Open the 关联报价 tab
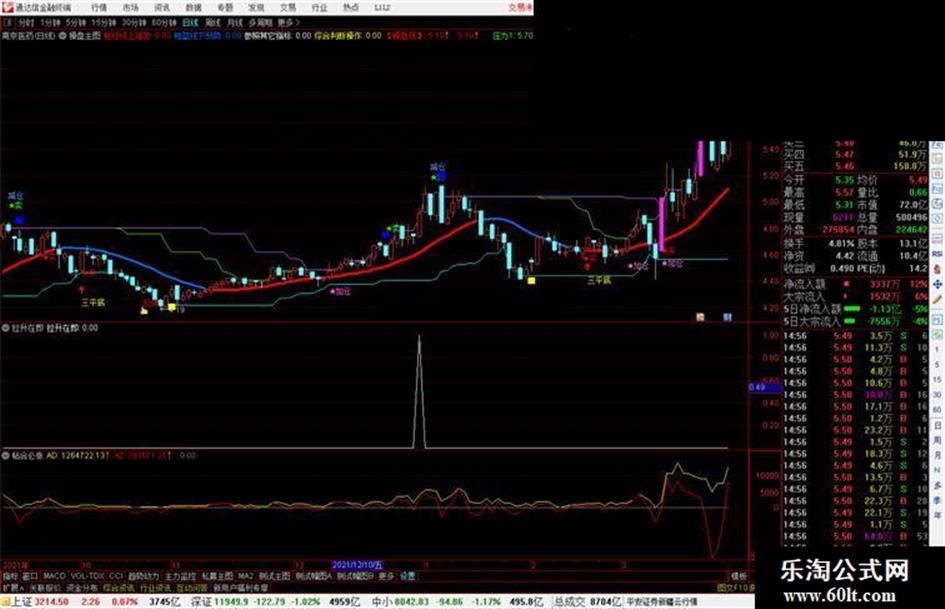 (x=45, y=587)
